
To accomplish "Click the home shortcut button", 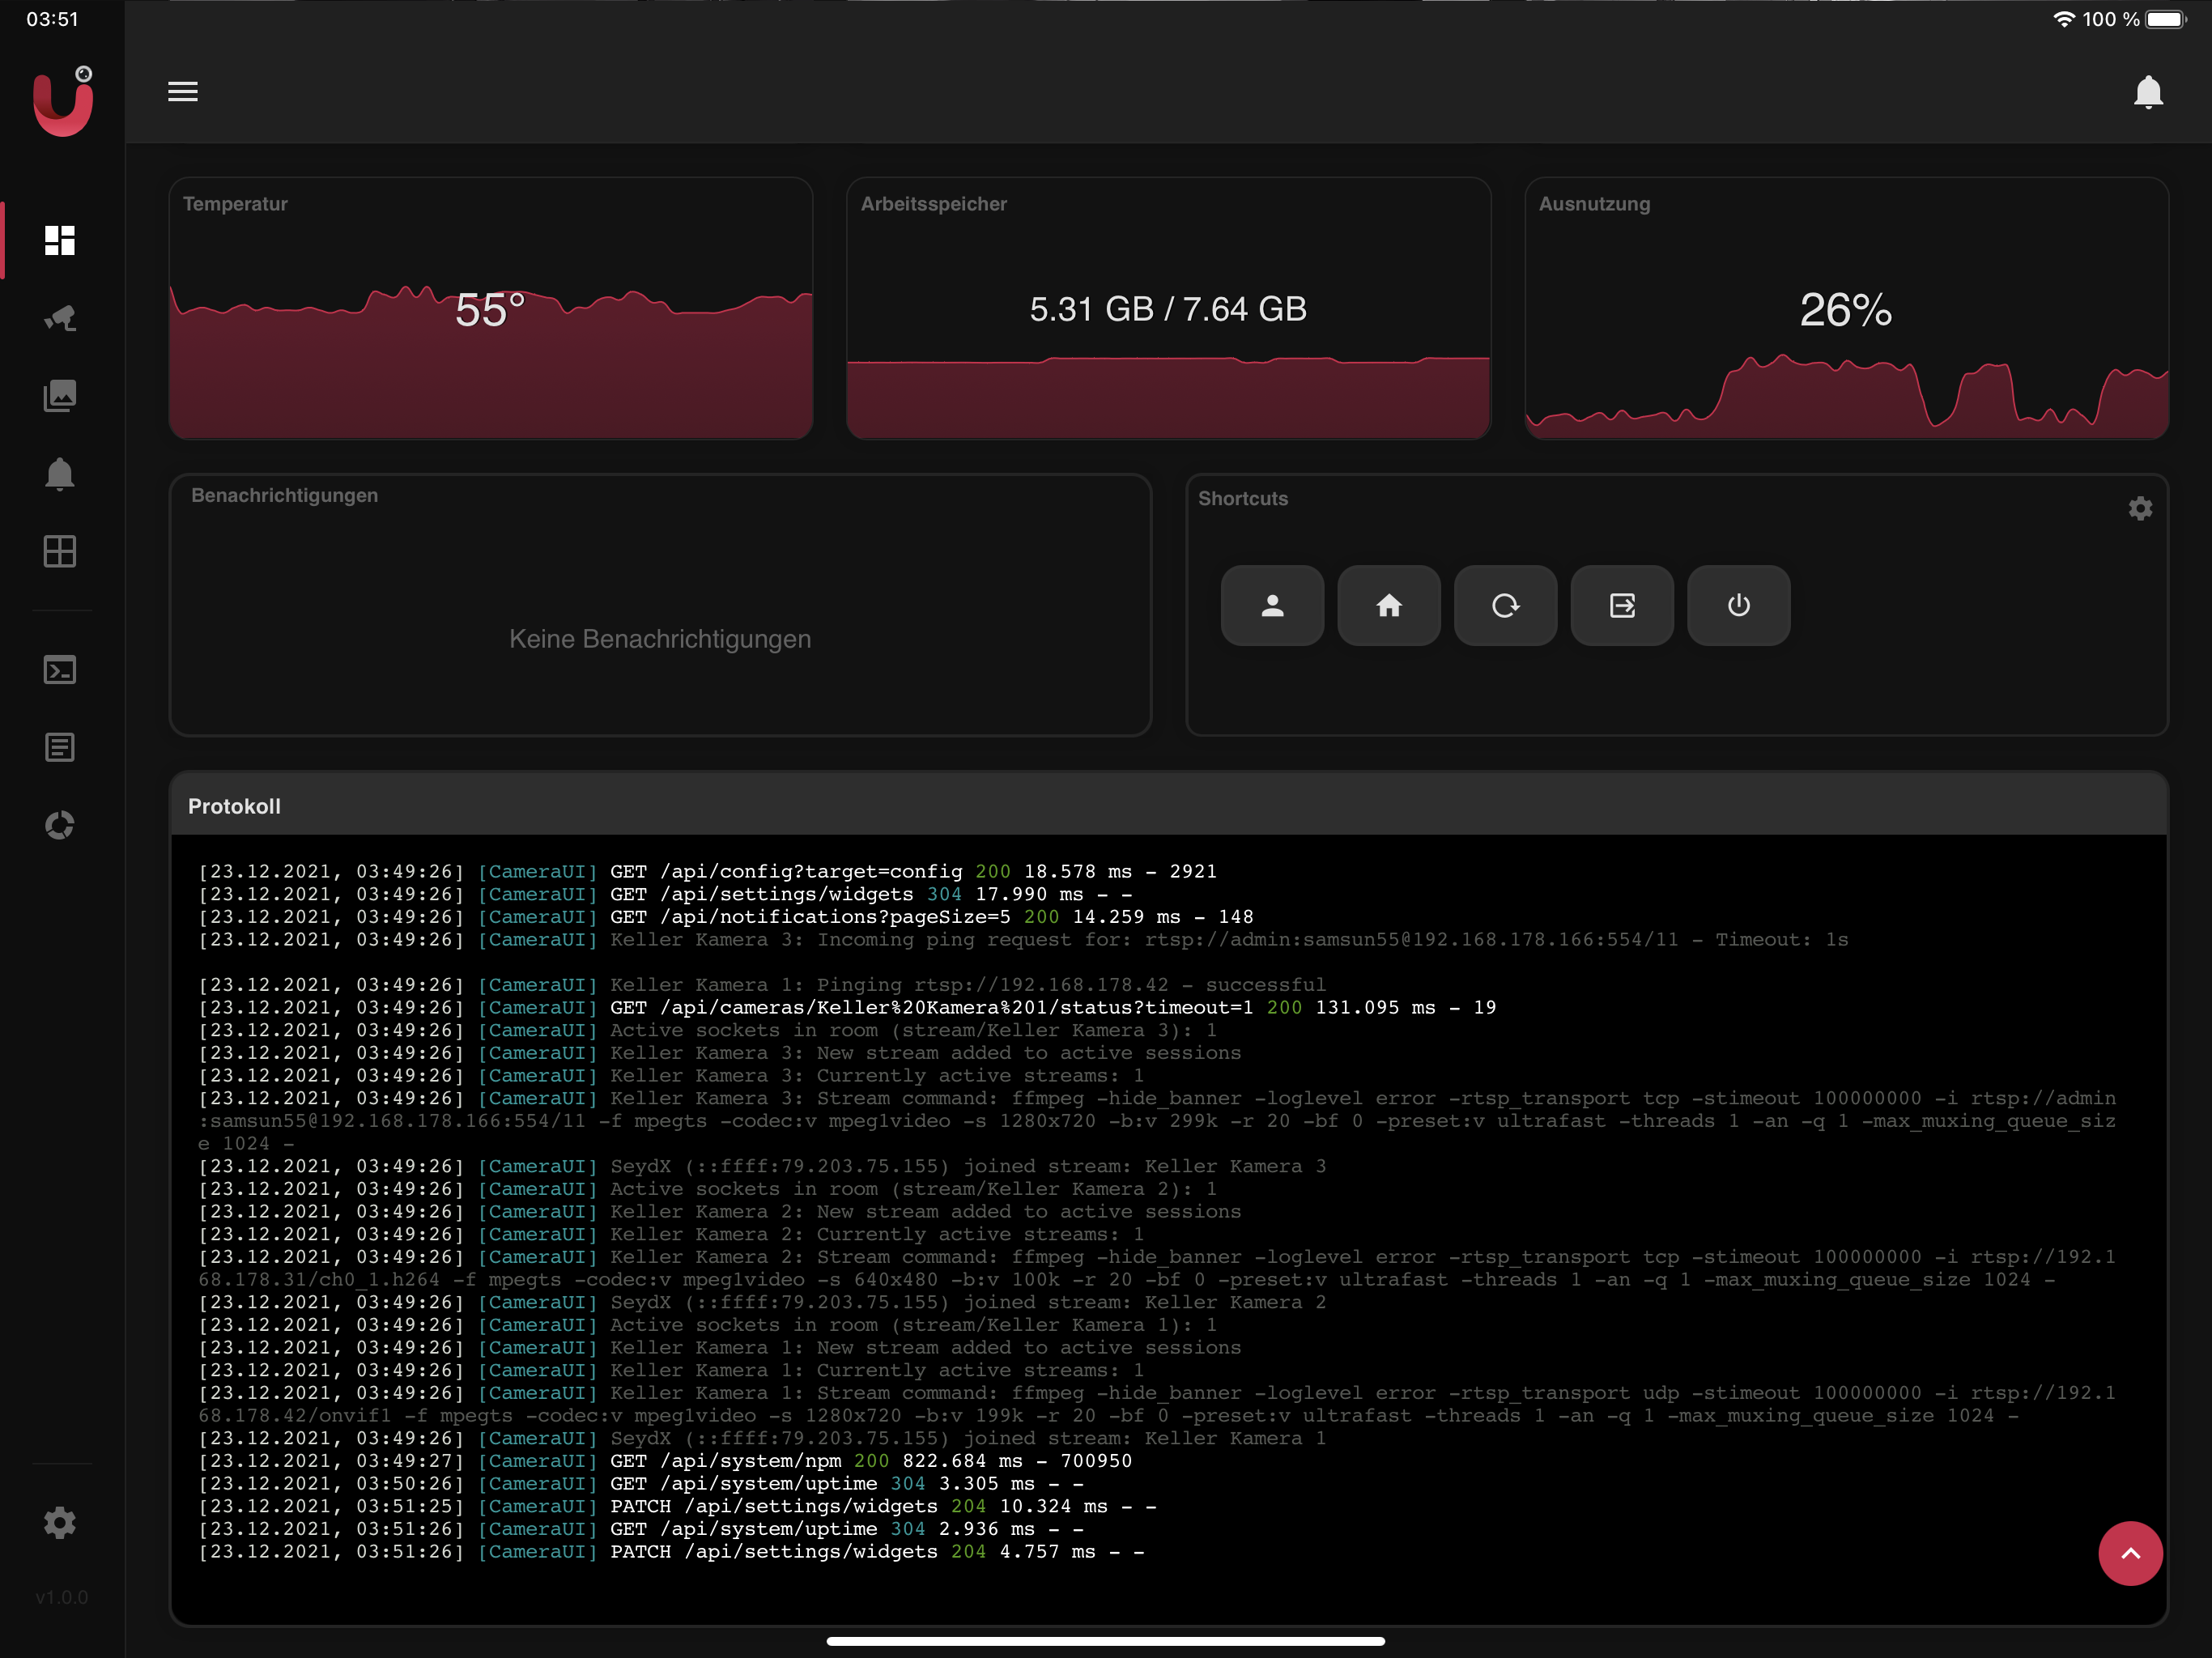I will [x=1388, y=605].
